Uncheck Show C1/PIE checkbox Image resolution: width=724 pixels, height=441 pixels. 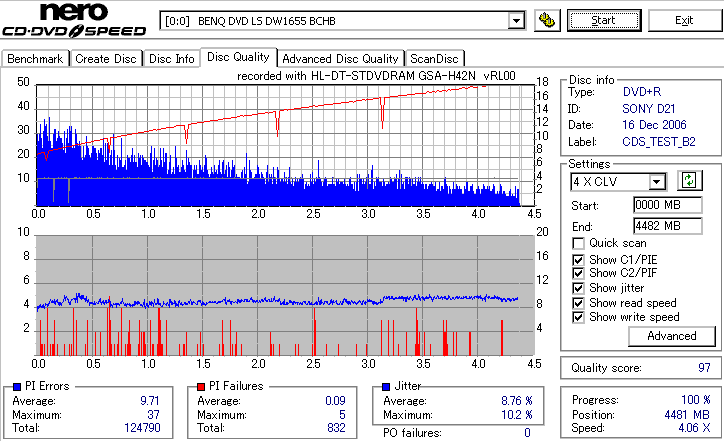578,260
